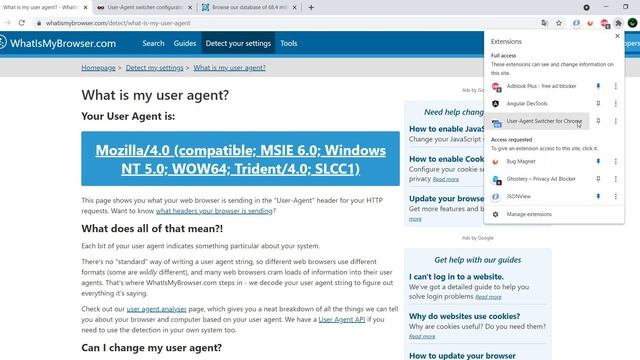The width and height of the screenshot is (640, 360).
Task: Pin User-Agent Switcher to toolbar
Action: pos(598,121)
